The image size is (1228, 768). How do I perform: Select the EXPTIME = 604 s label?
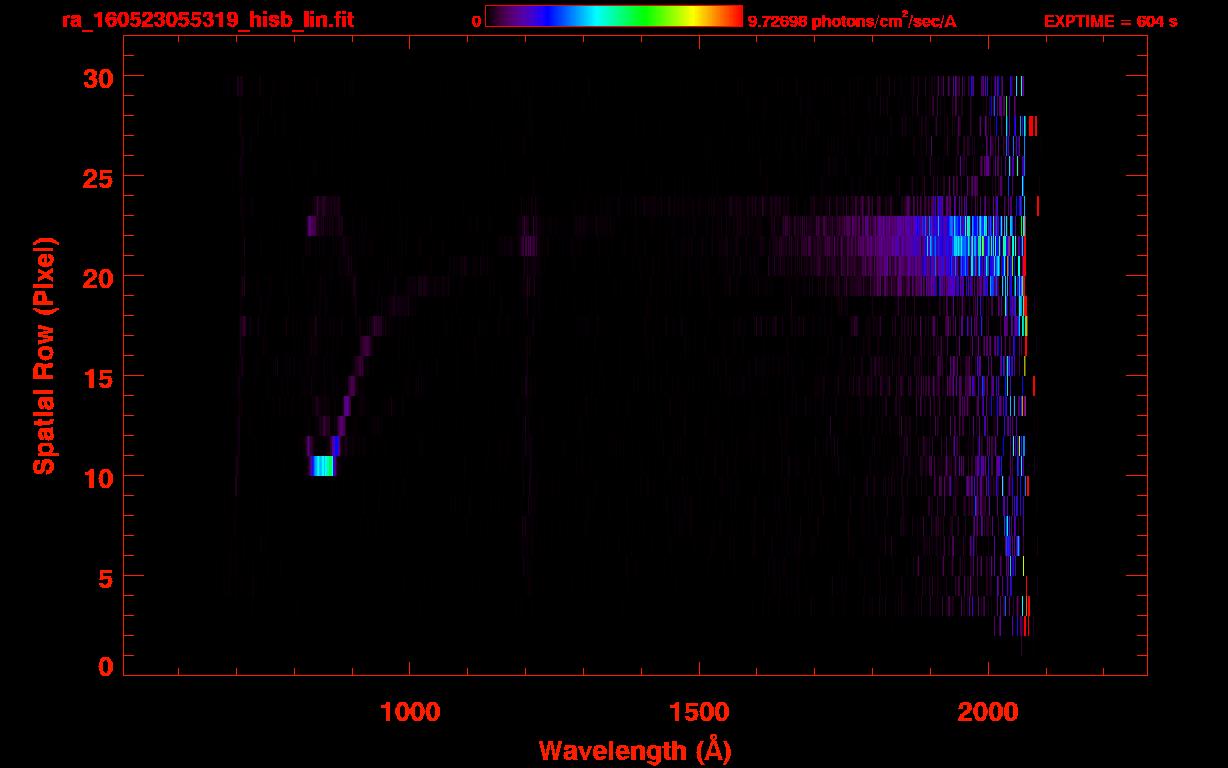pyautogui.click(x=1110, y=21)
